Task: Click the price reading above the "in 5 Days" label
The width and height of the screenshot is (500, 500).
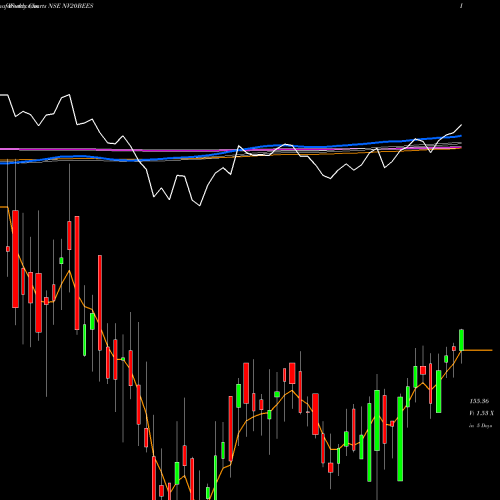Action: tap(479, 401)
